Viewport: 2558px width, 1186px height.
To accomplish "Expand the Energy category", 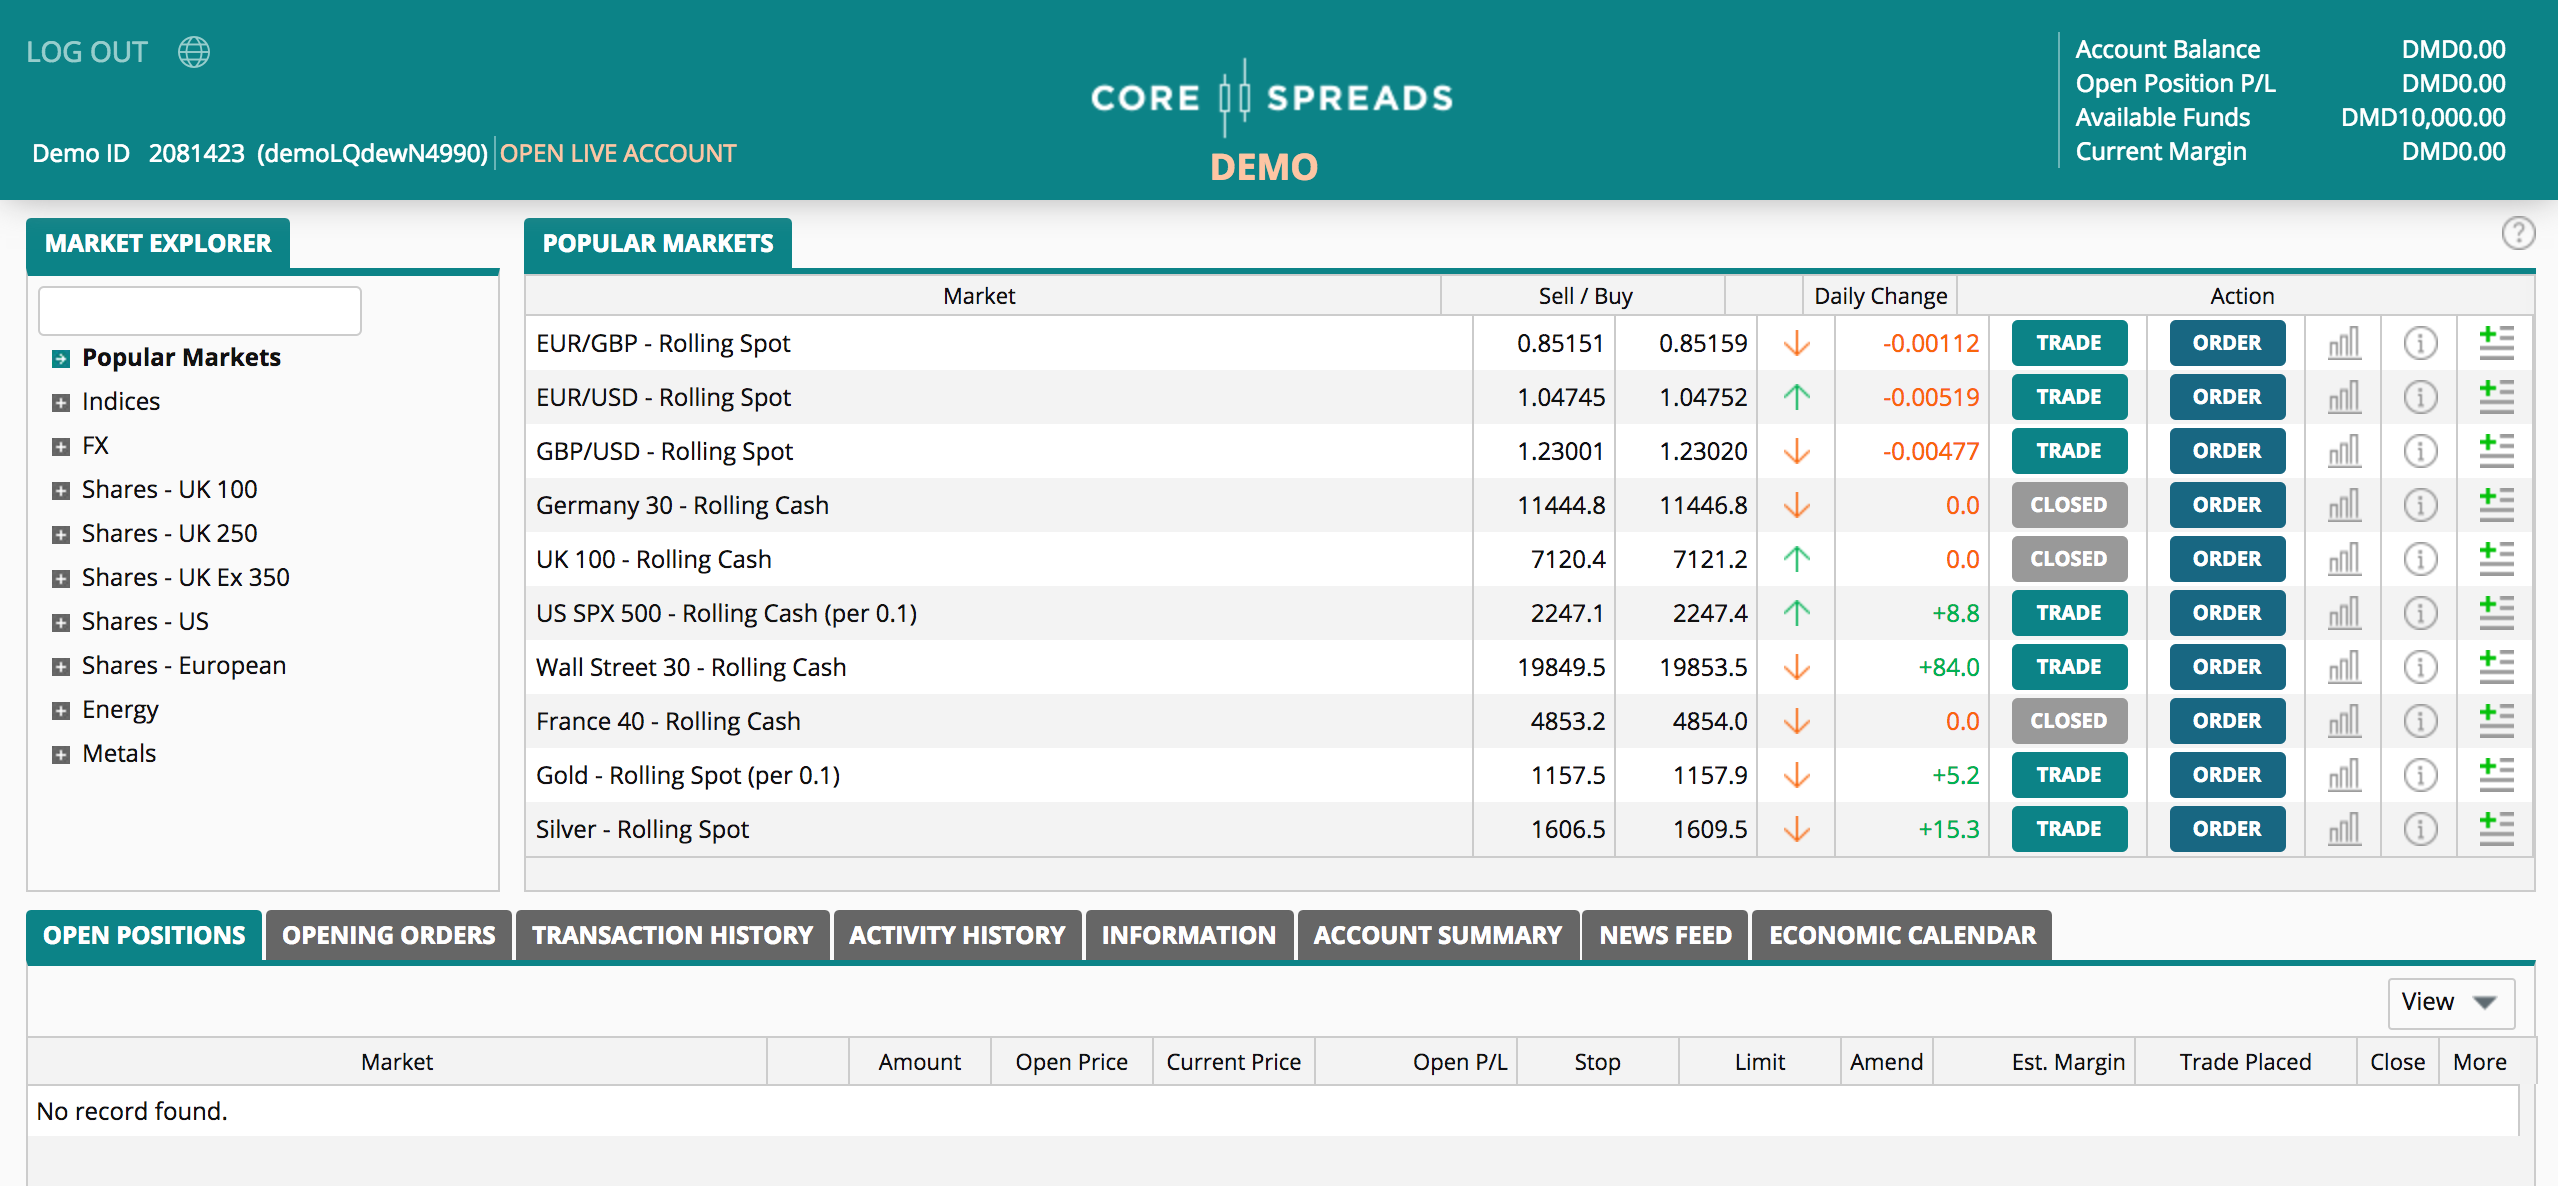I will [61, 711].
